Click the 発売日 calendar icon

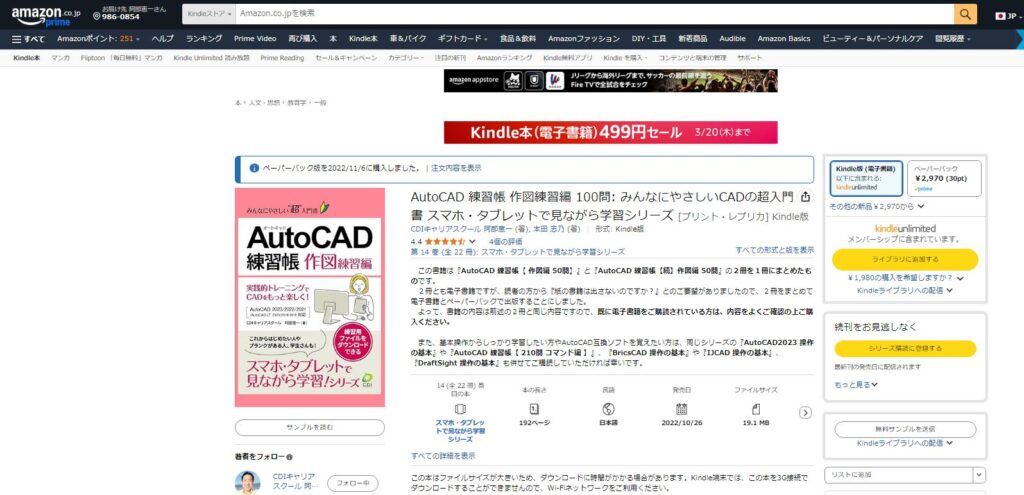click(681, 409)
